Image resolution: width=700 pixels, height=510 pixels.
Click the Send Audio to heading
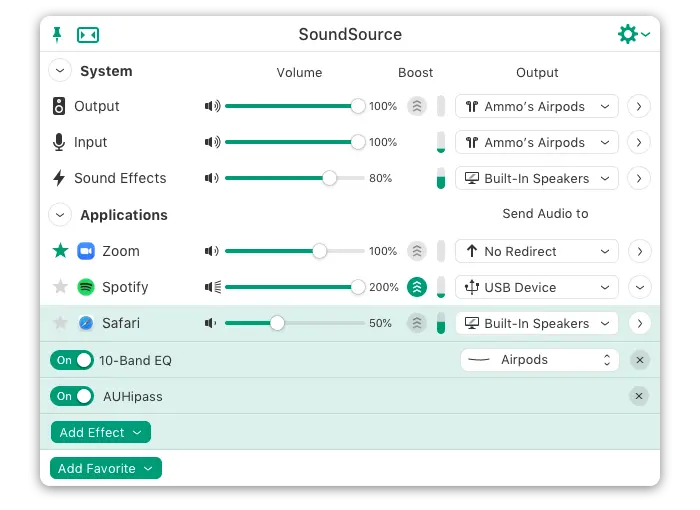click(545, 213)
